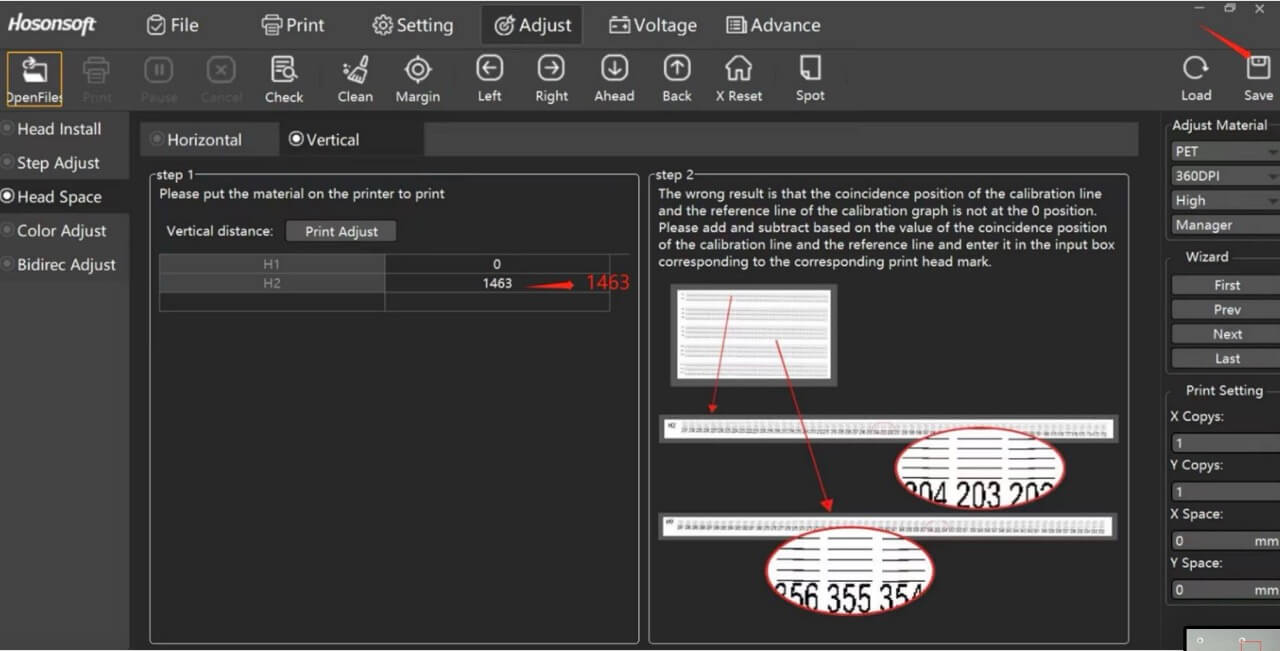Click the Print Adjust button
Image resolution: width=1280 pixels, height=651 pixels.
[x=341, y=231]
